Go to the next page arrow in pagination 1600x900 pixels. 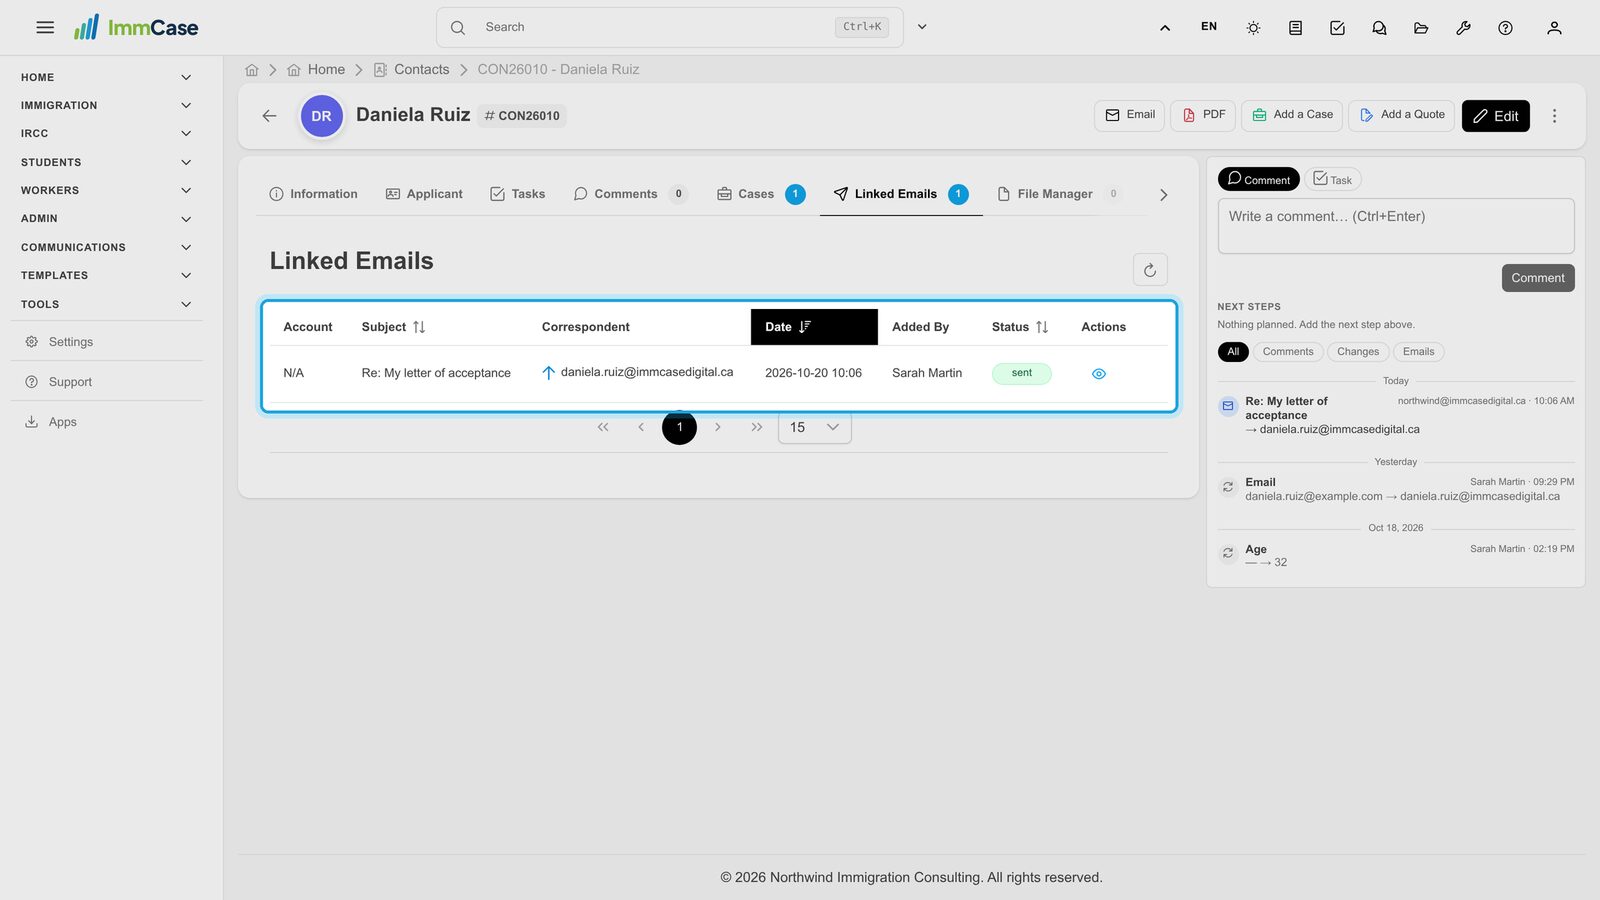718,427
